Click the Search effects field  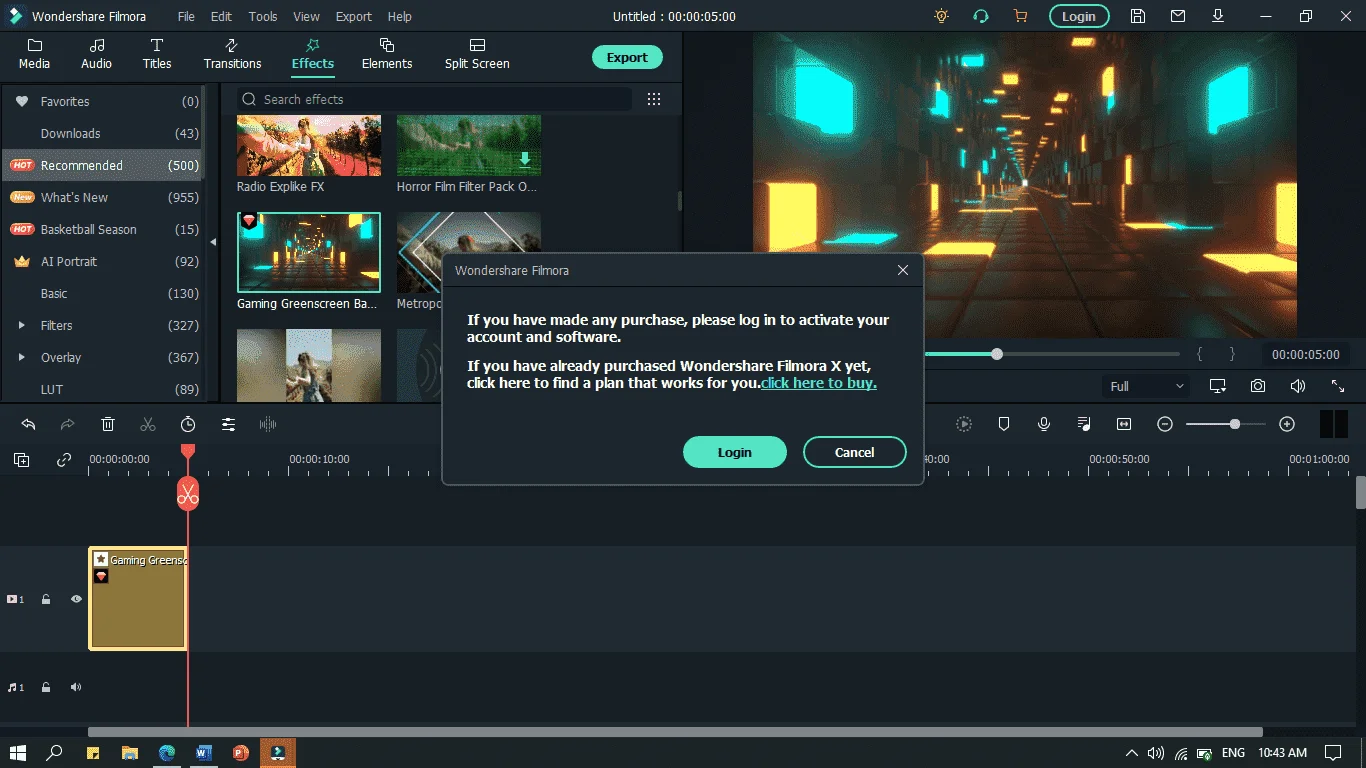click(434, 99)
